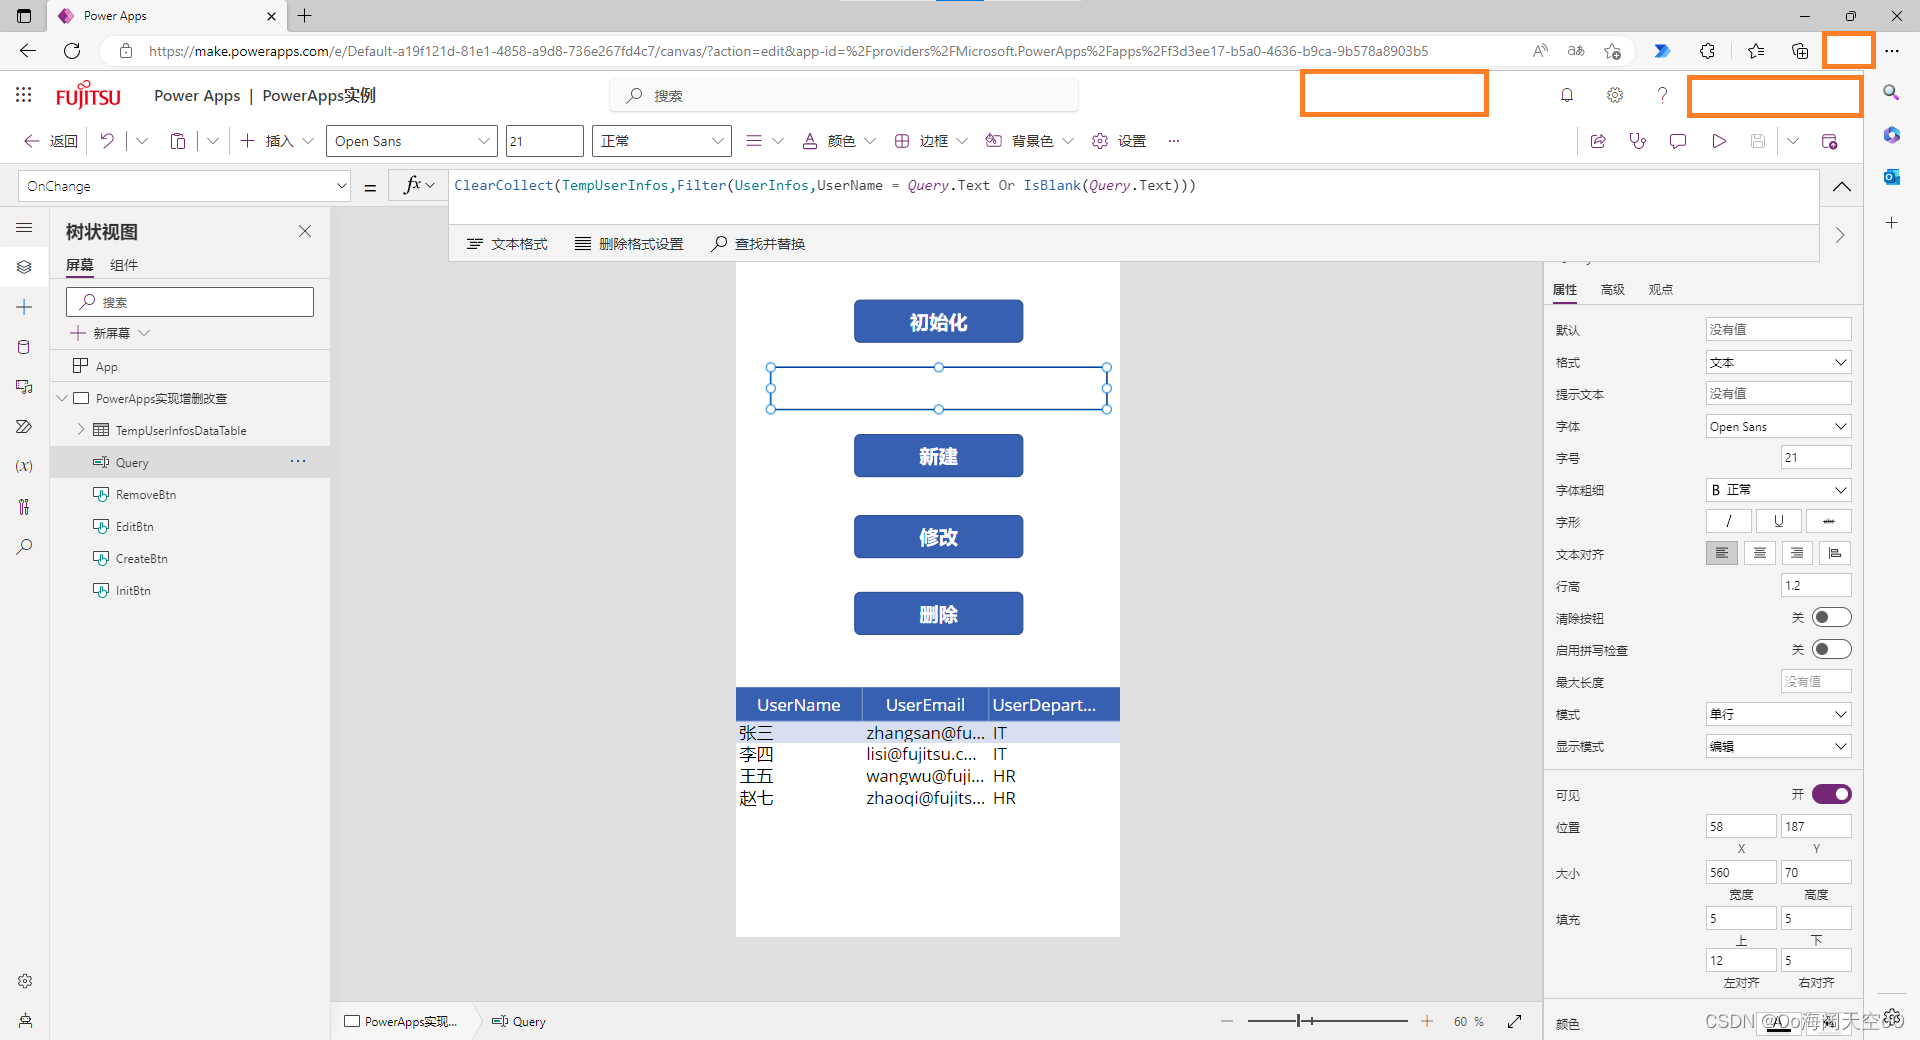The width and height of the screenshot is (1920, 1040).
Task: Enable the 启用拼写检查 toggle
Action: click(x=1831, y=649)
